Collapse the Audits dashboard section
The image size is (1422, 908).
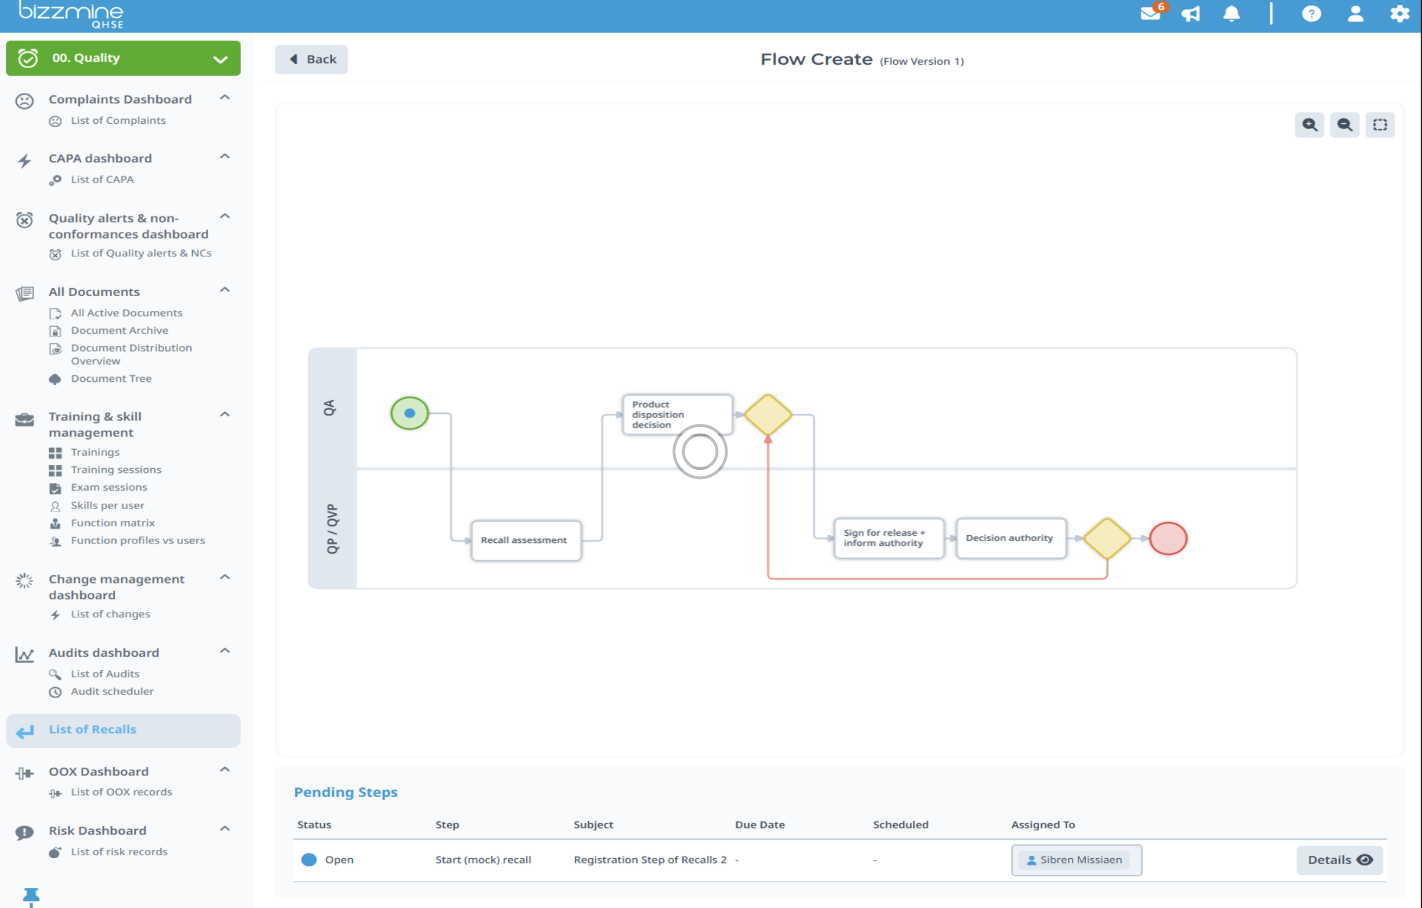pyautogui.click(x=225, y=651)
